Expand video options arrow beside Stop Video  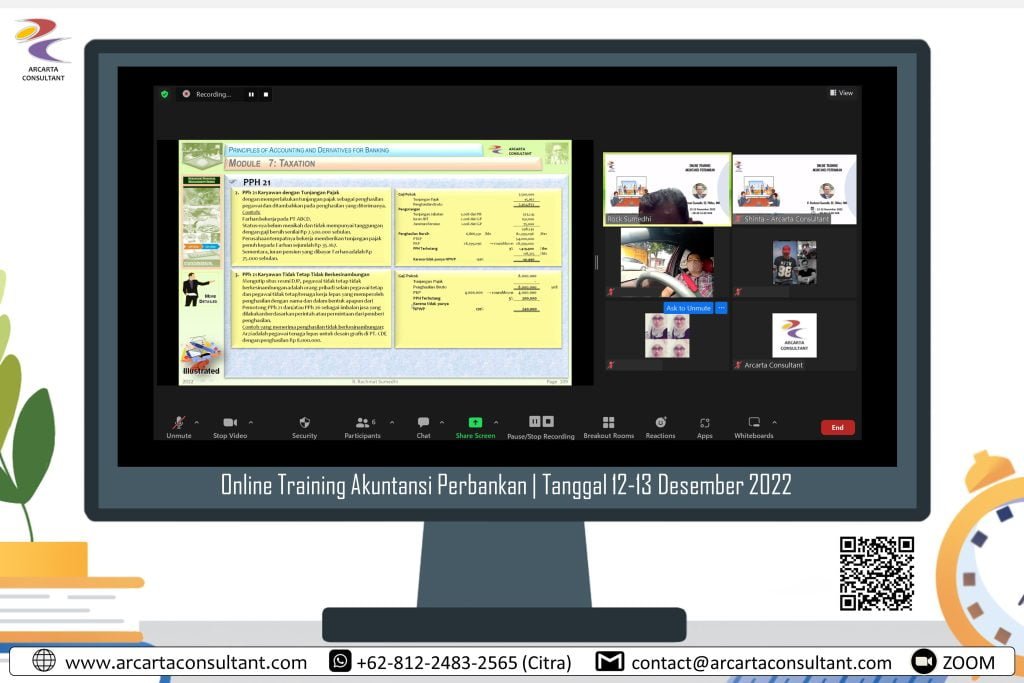click(250, 422)
